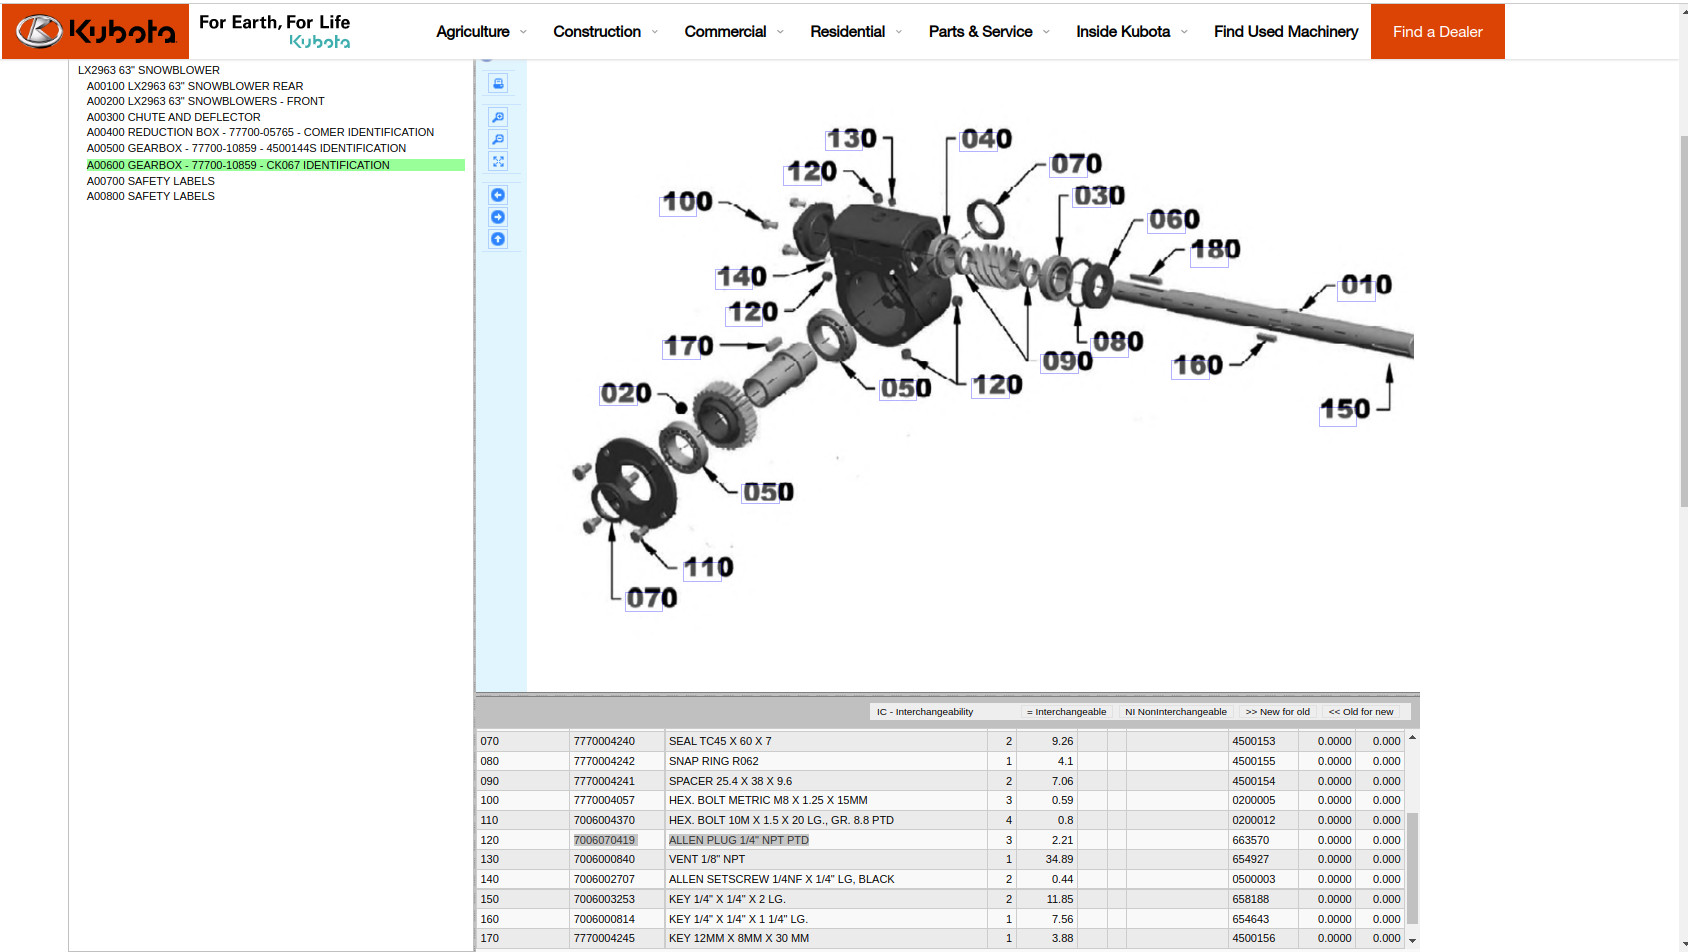Select highlighted part number 7006070419
1688x952 pixels.
[604, 840]
